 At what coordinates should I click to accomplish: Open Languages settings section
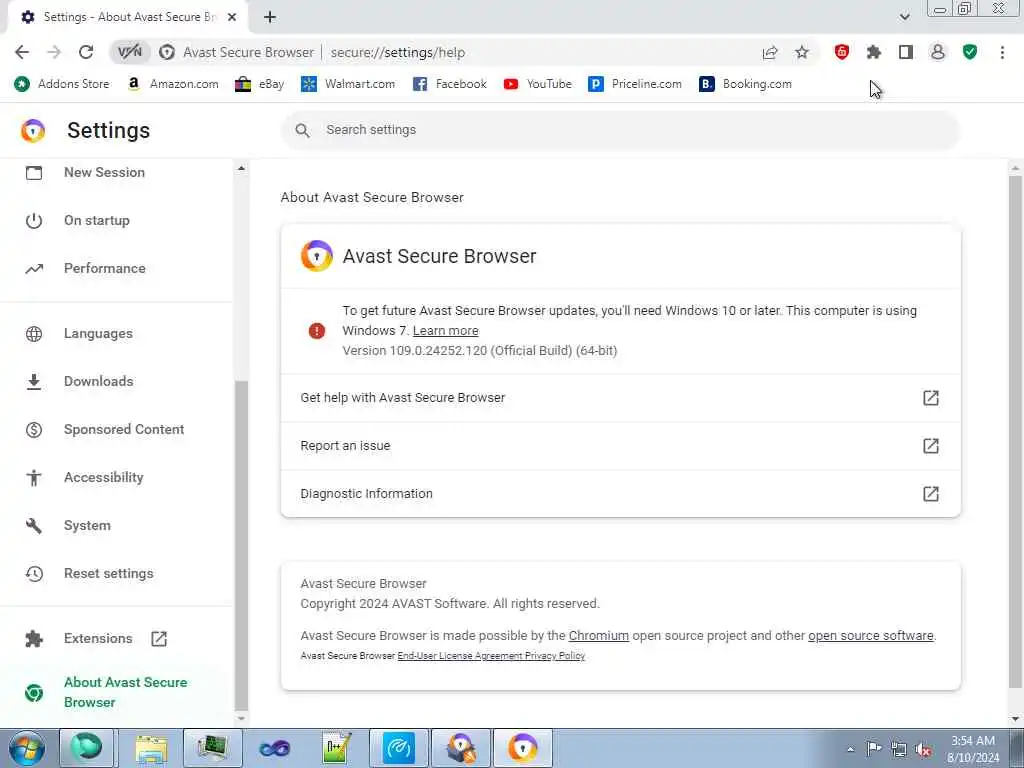coord(98,334)
